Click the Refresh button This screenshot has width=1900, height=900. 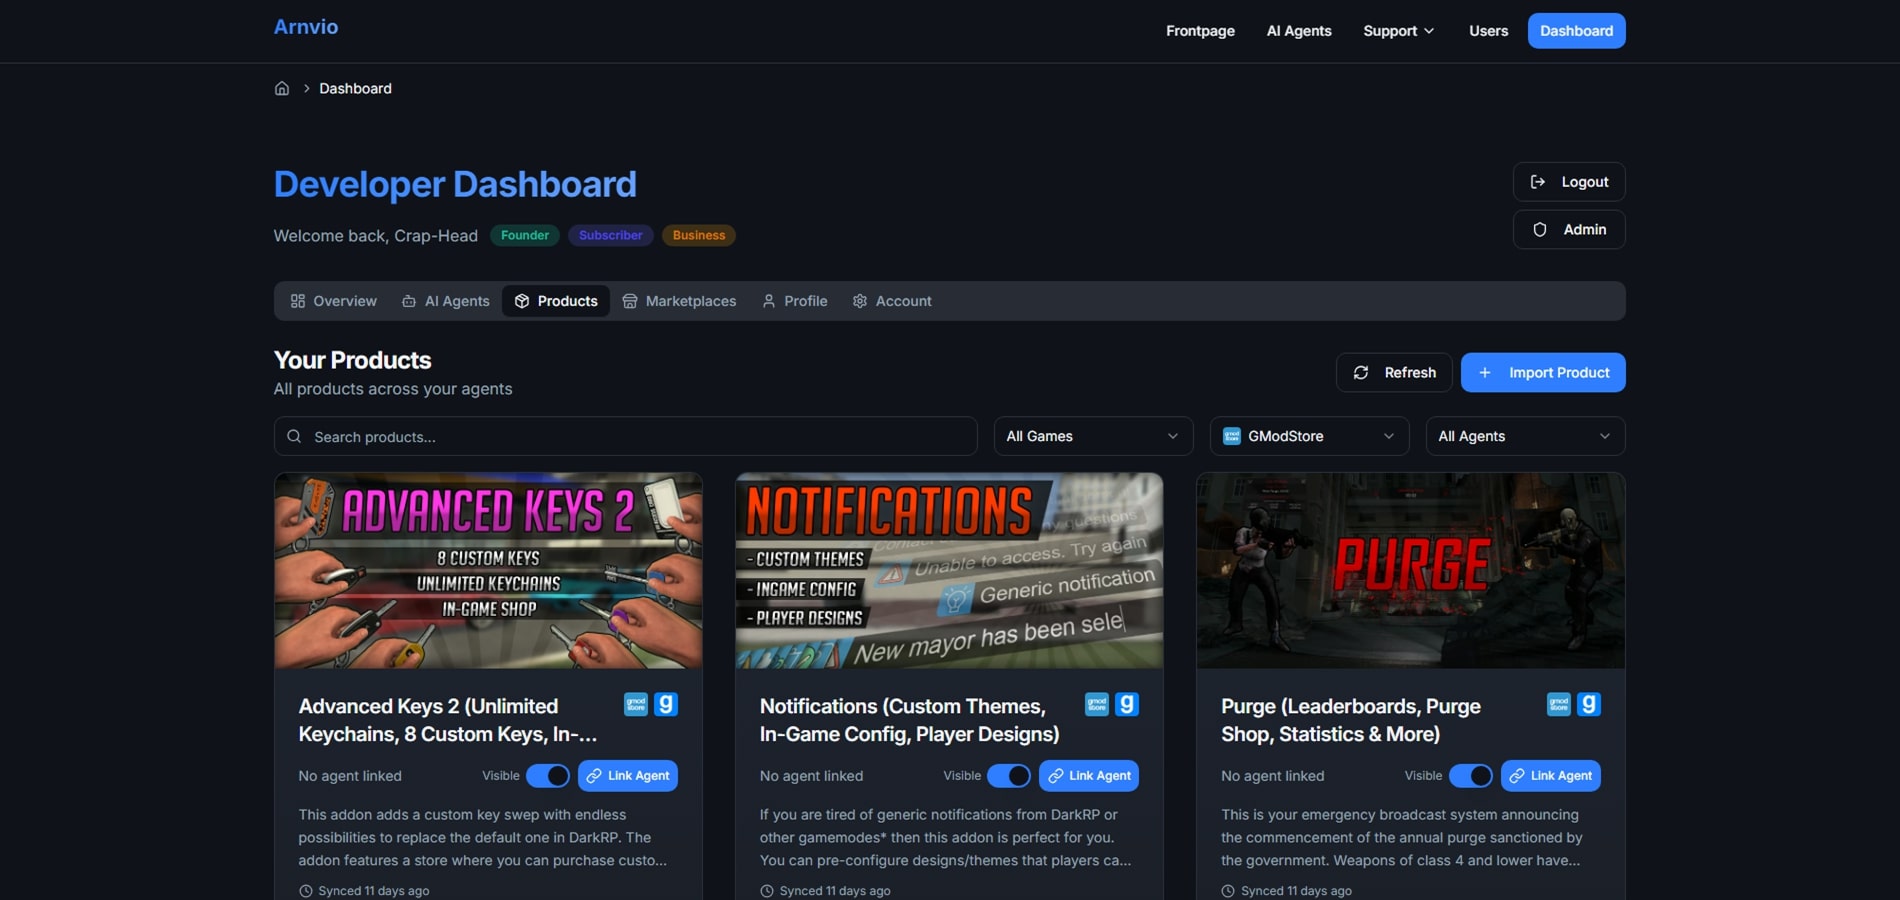1394,372
